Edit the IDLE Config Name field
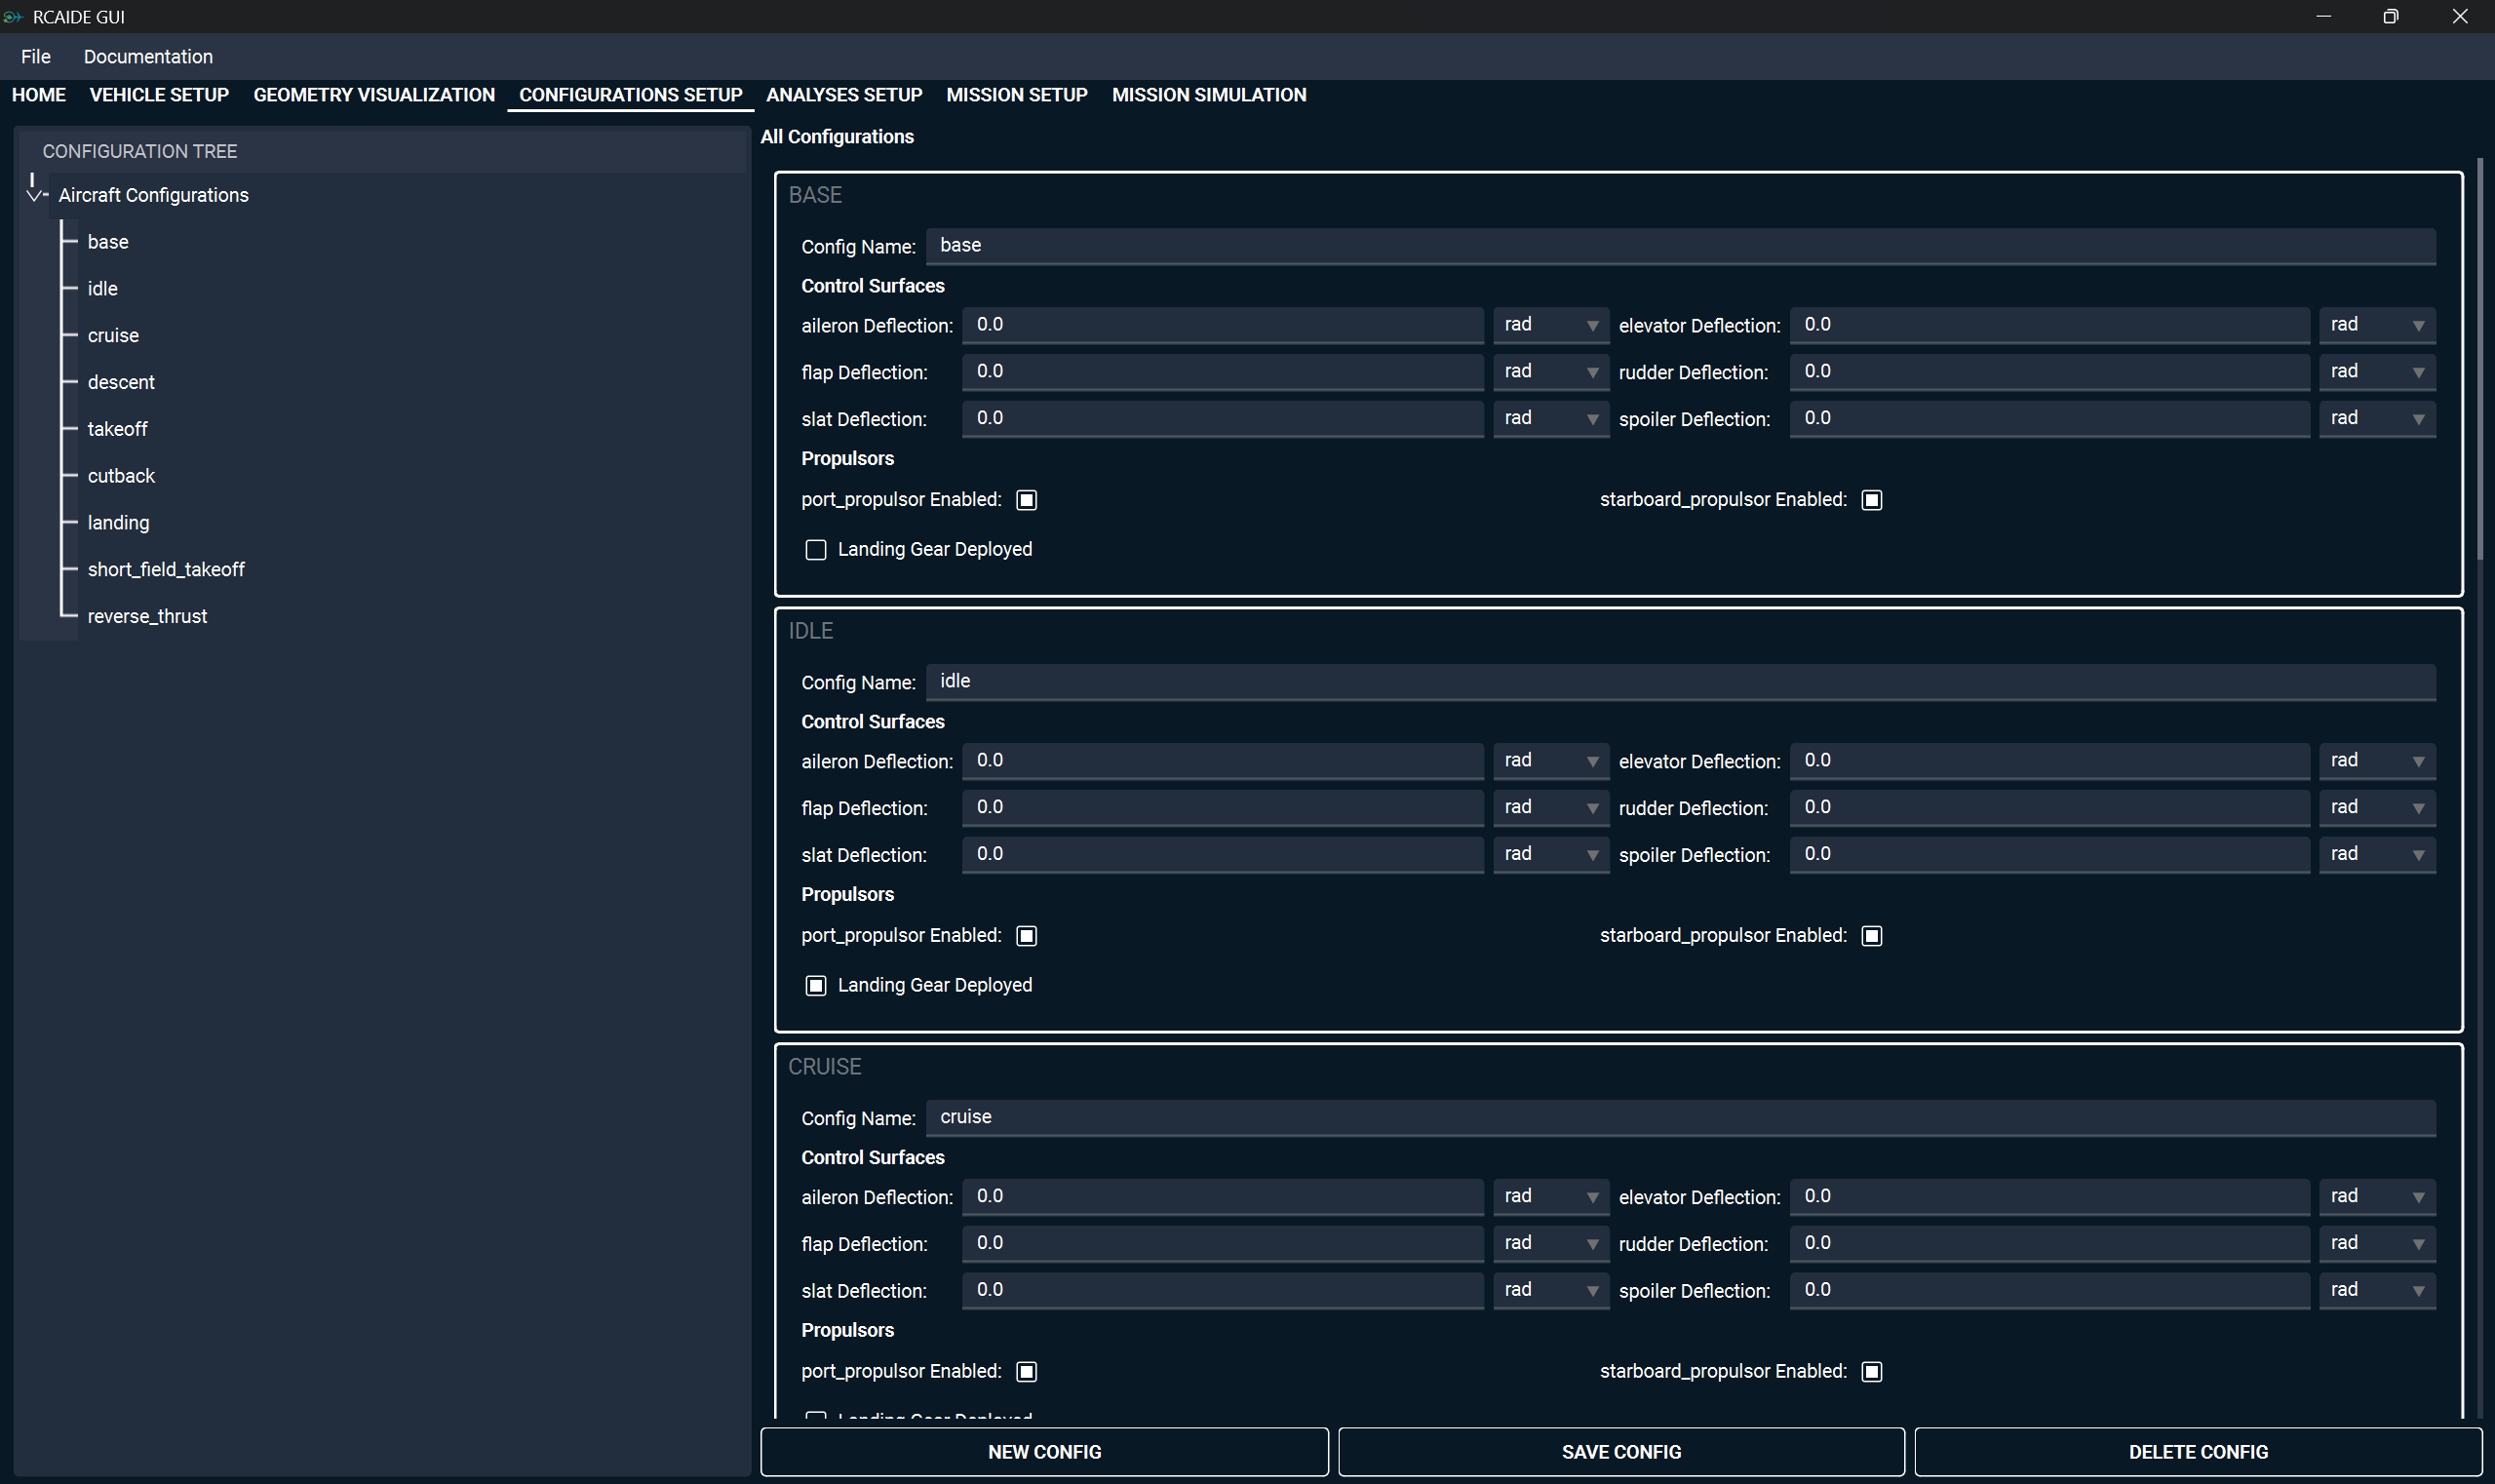The width and height of the screenshot is (2495, 1484). [1680, 682]
